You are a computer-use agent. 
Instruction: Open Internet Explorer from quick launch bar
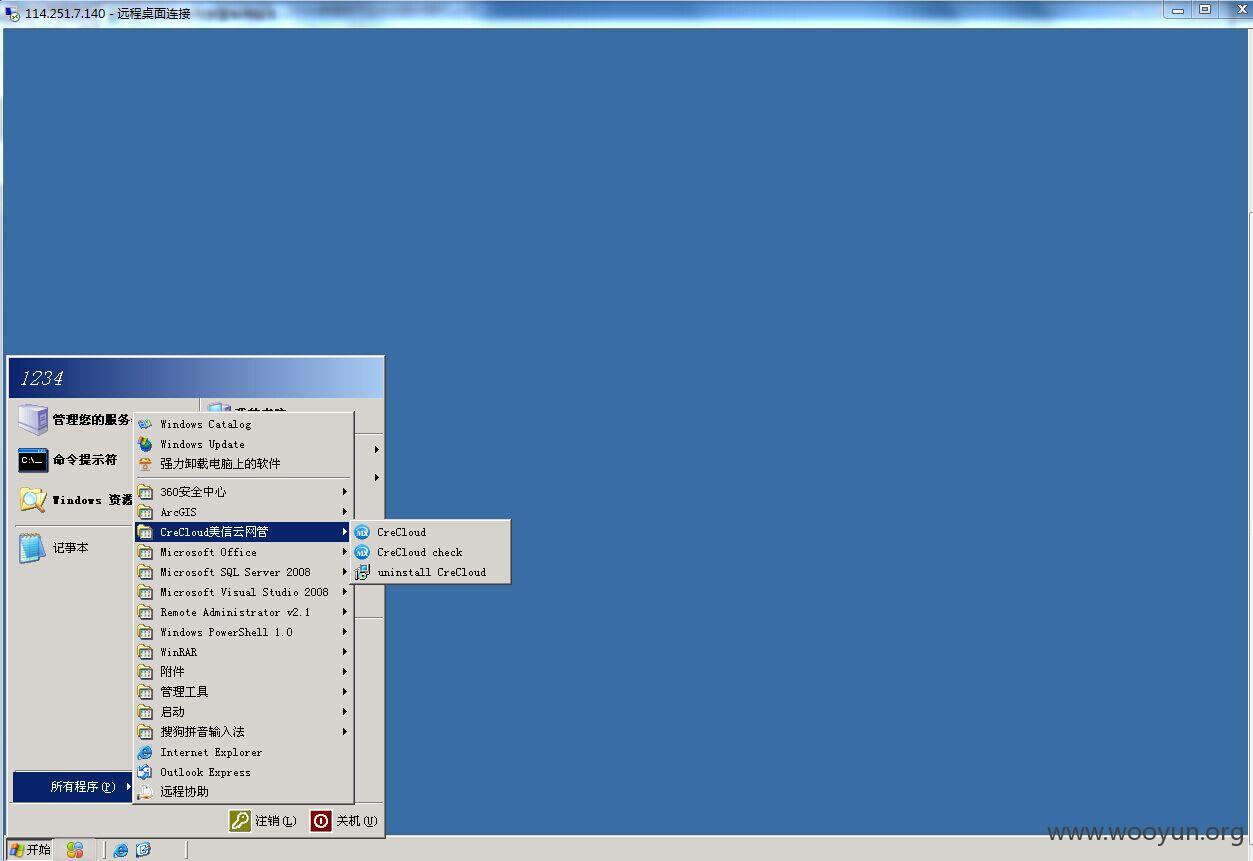tap(121, 850)
